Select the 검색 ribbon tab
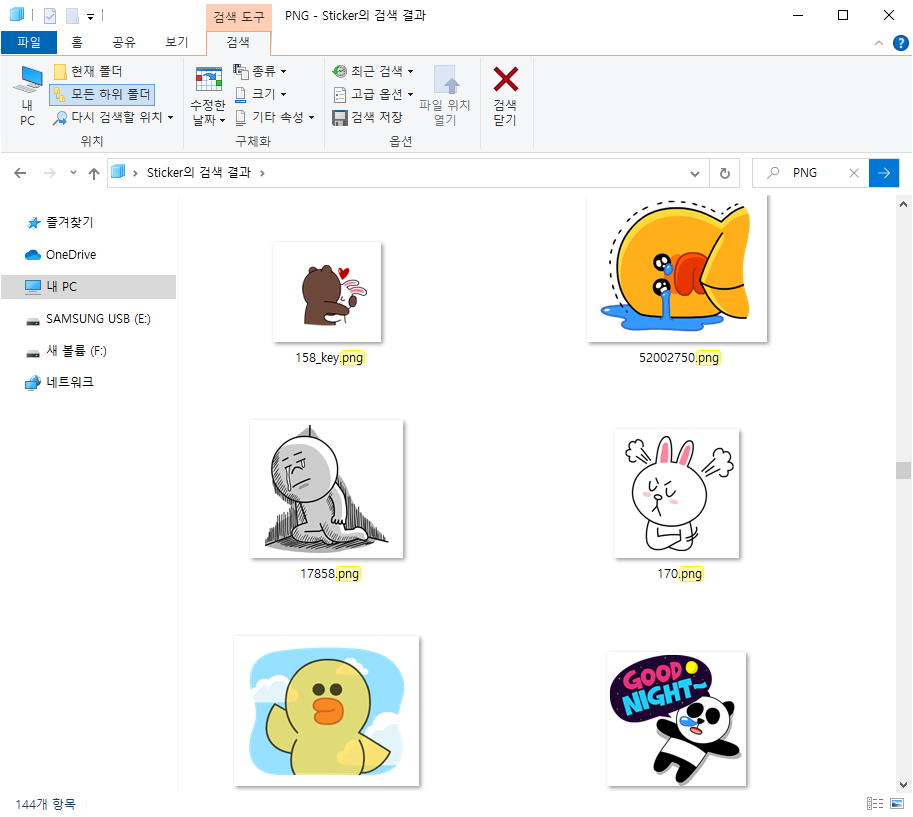Viewport: 913px width, 817px height. tap(238, 43)
